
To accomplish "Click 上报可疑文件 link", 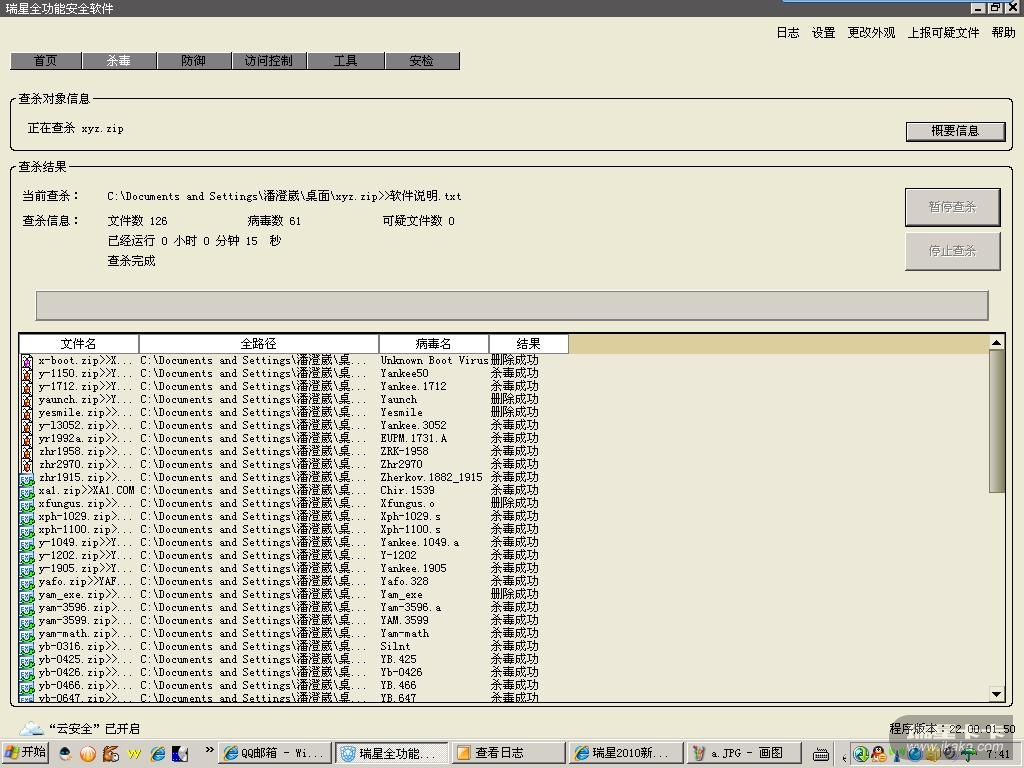I will 943,33.
